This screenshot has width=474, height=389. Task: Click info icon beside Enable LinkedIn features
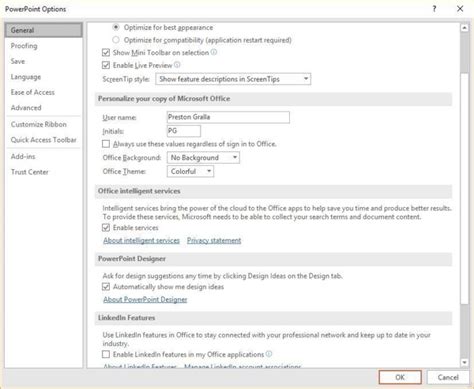click(x=269, y=354)
